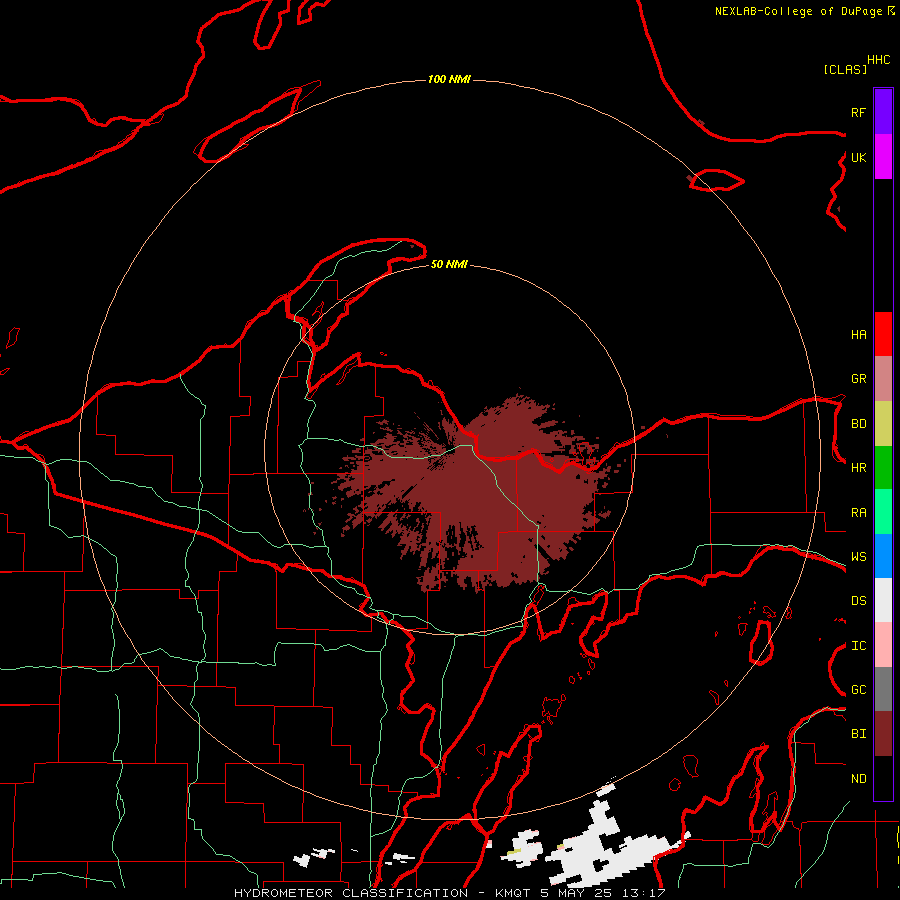
Task: Click the RA light green legend swatch
Action: pyautogui.click(x=883, y=511)
